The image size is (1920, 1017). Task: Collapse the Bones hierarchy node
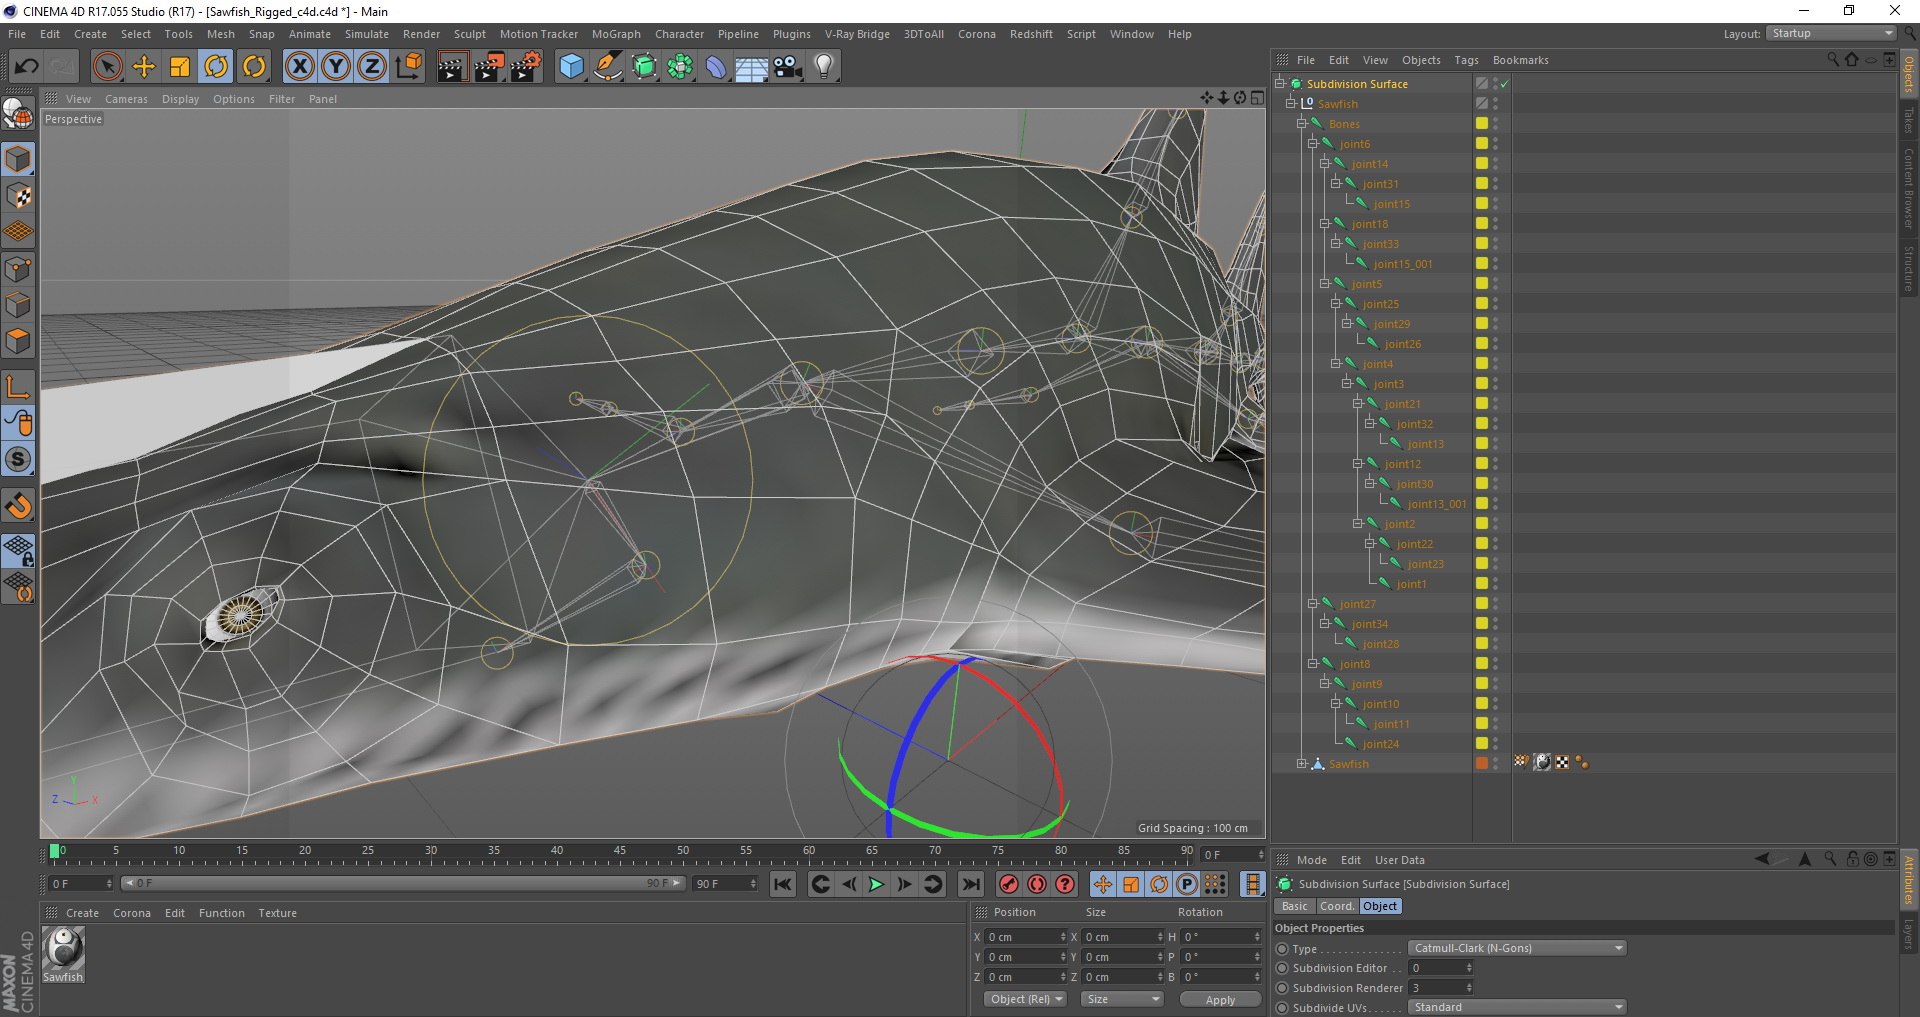1302,124
